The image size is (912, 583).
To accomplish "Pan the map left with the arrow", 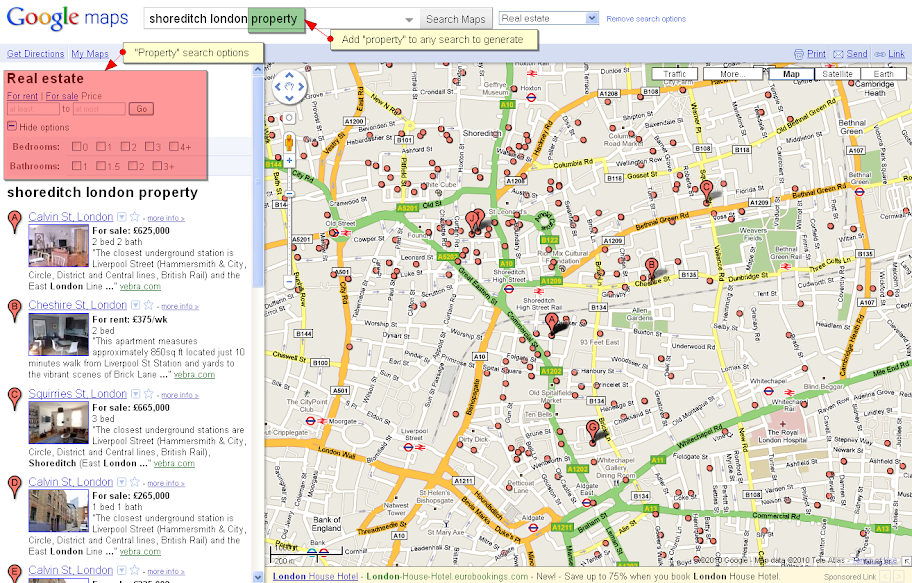I will pyautogui.click(x=277, y=87).
